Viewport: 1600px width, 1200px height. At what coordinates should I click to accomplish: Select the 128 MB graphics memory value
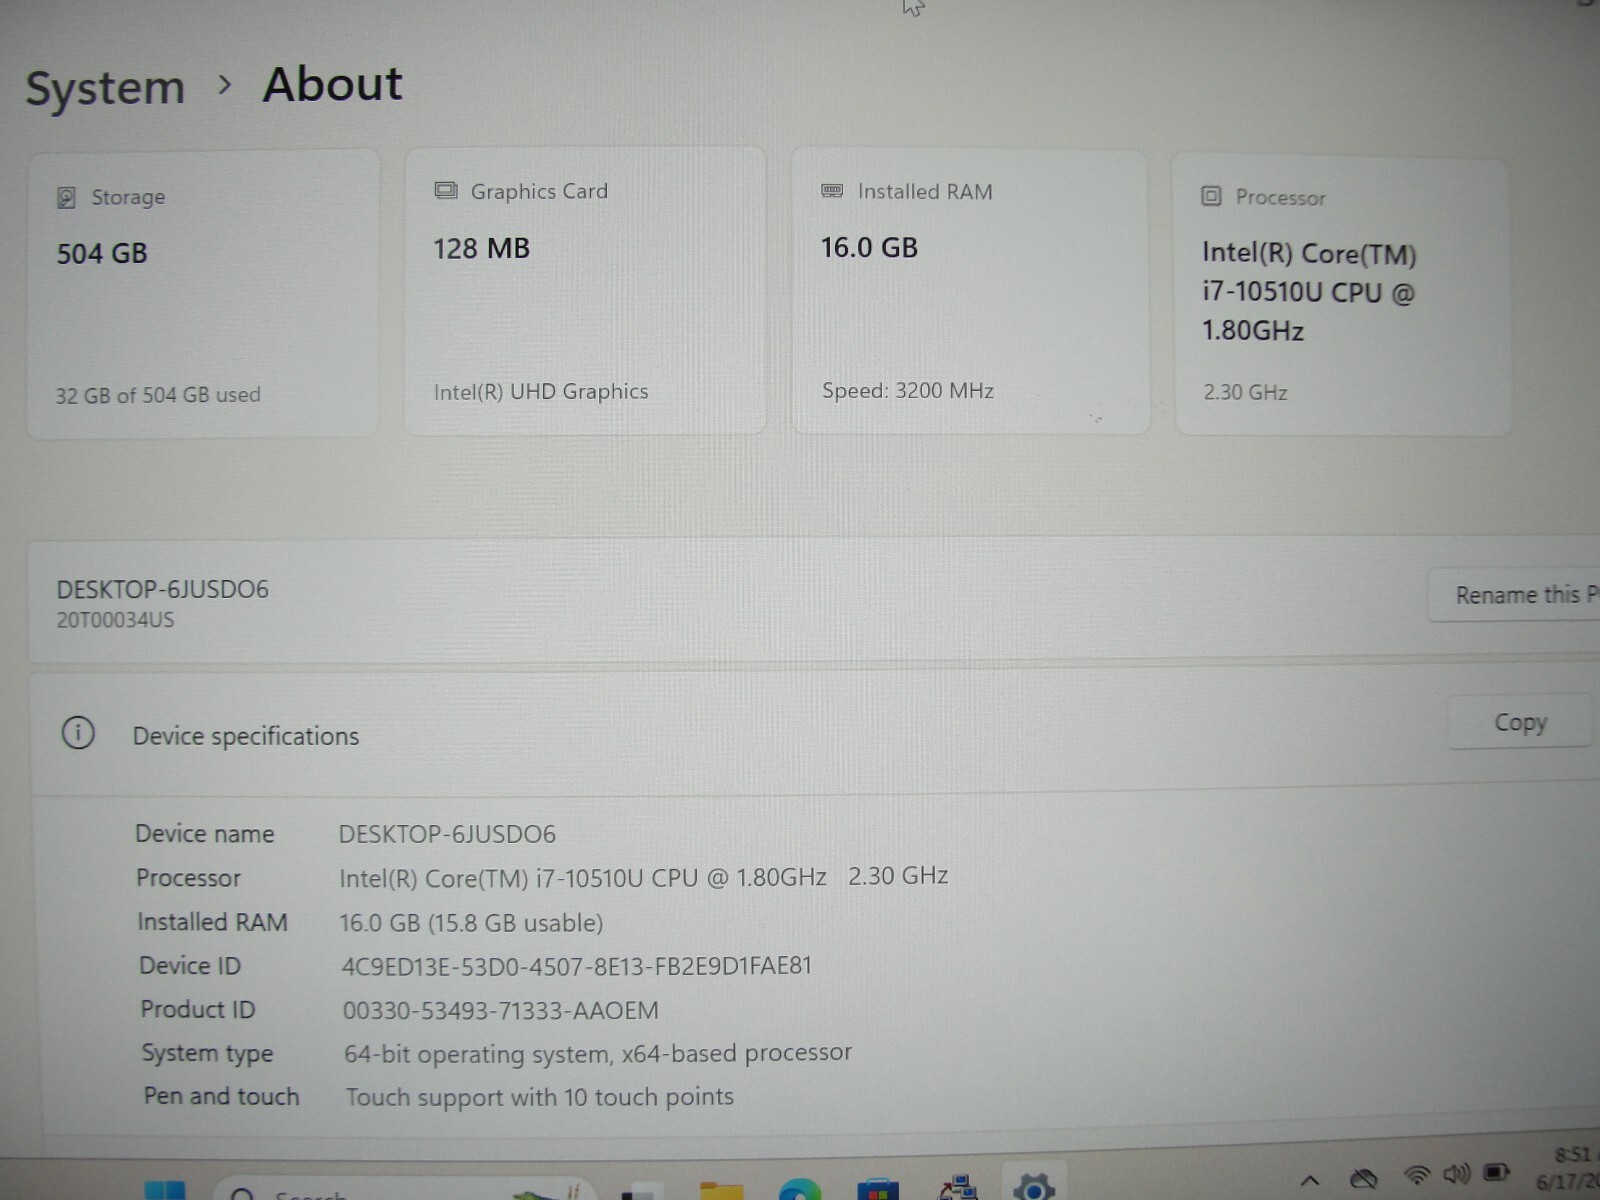pyautogui.click(x=481, y=249)
